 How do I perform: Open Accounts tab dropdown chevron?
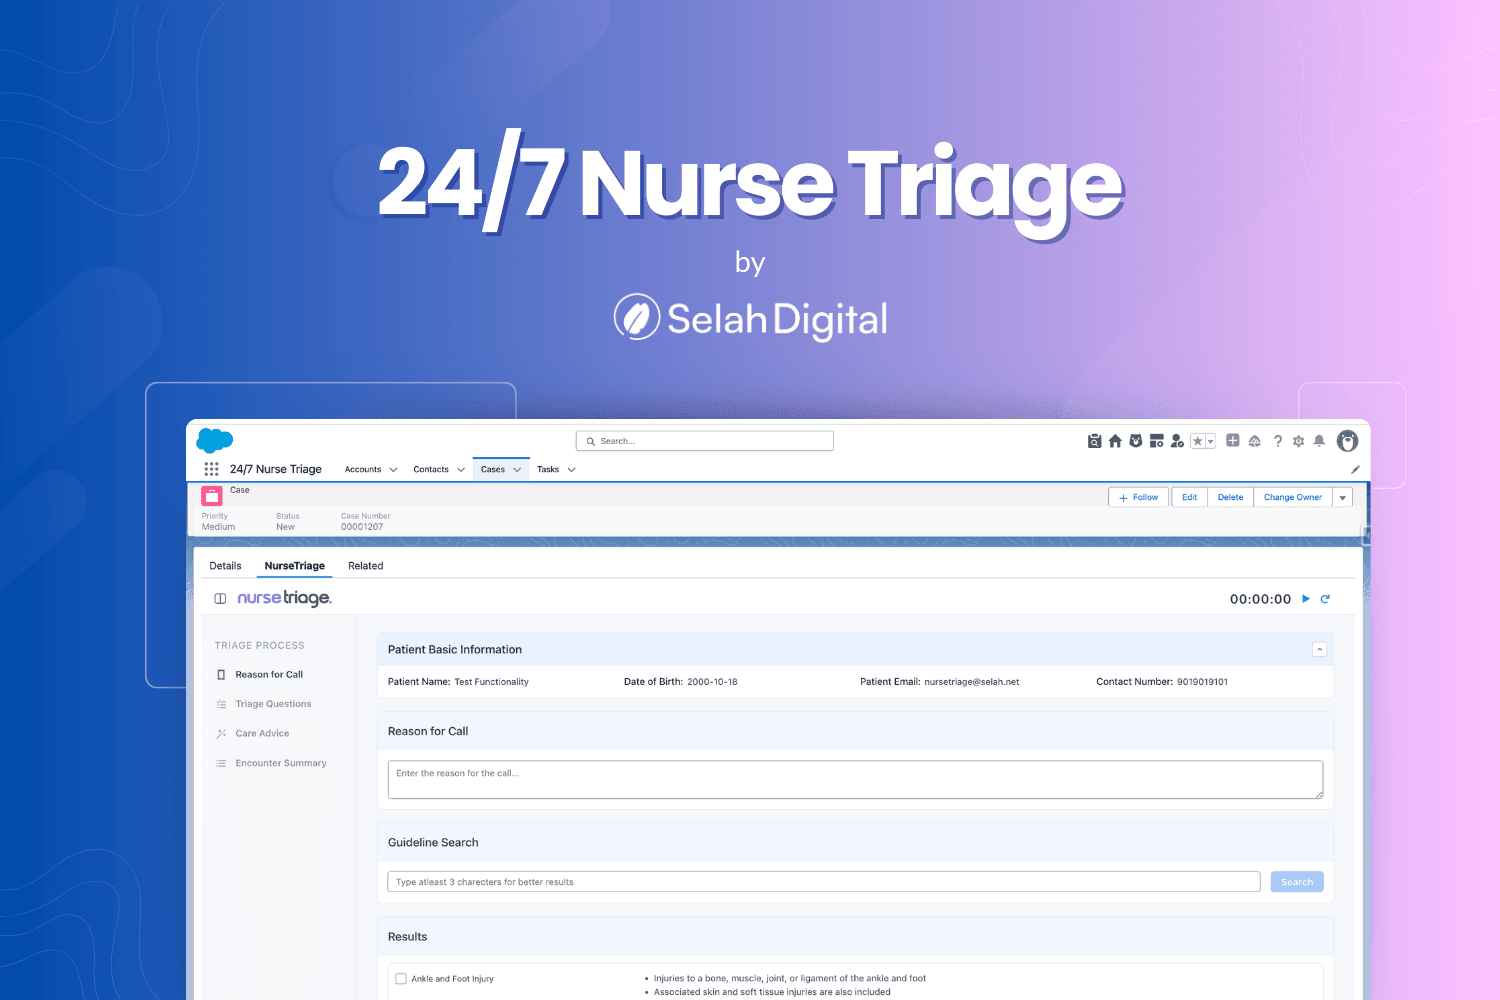click(393, 469)
